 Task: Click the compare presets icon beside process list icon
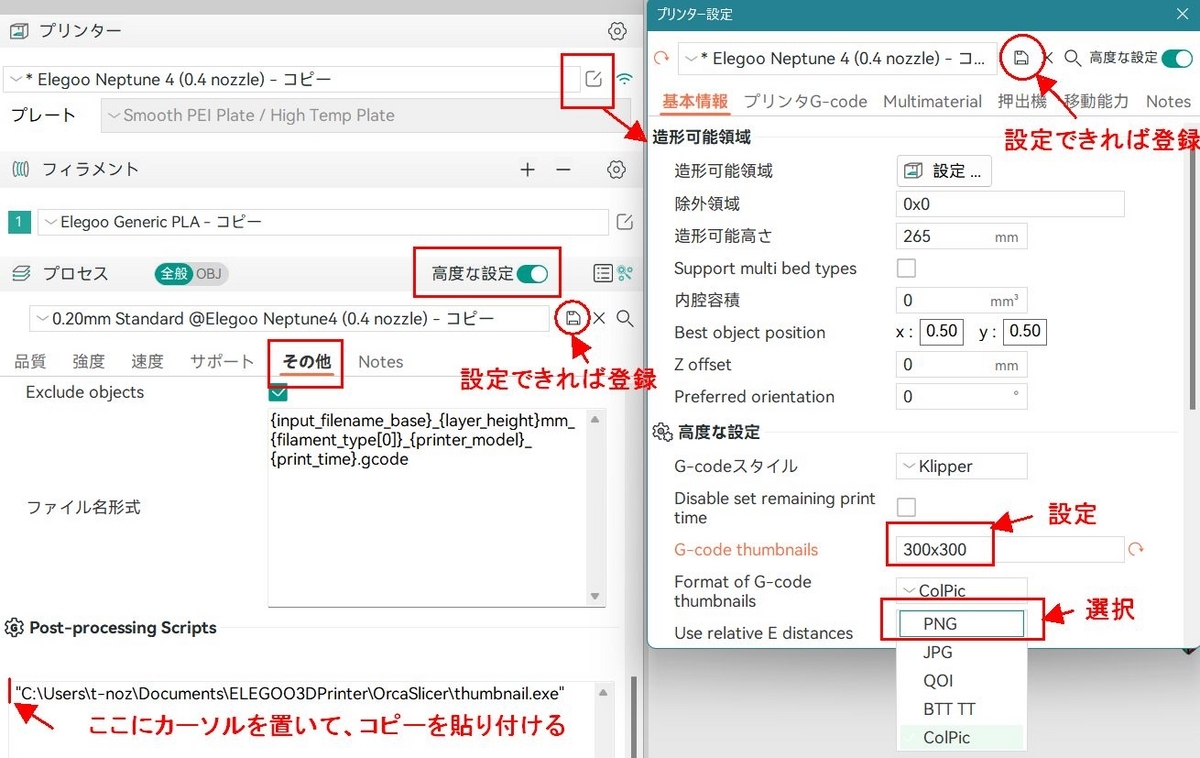click(626, 273)
